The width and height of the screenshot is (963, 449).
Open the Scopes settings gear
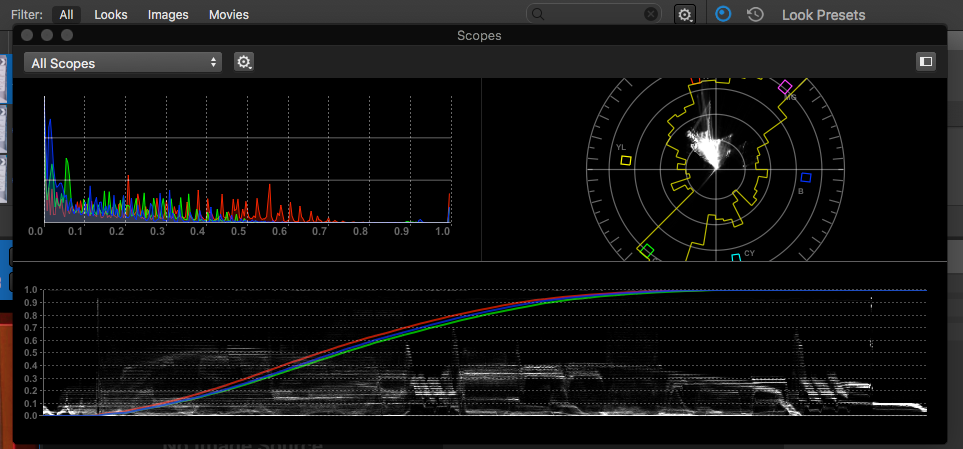pyautogui.click(x=244, y=62)
